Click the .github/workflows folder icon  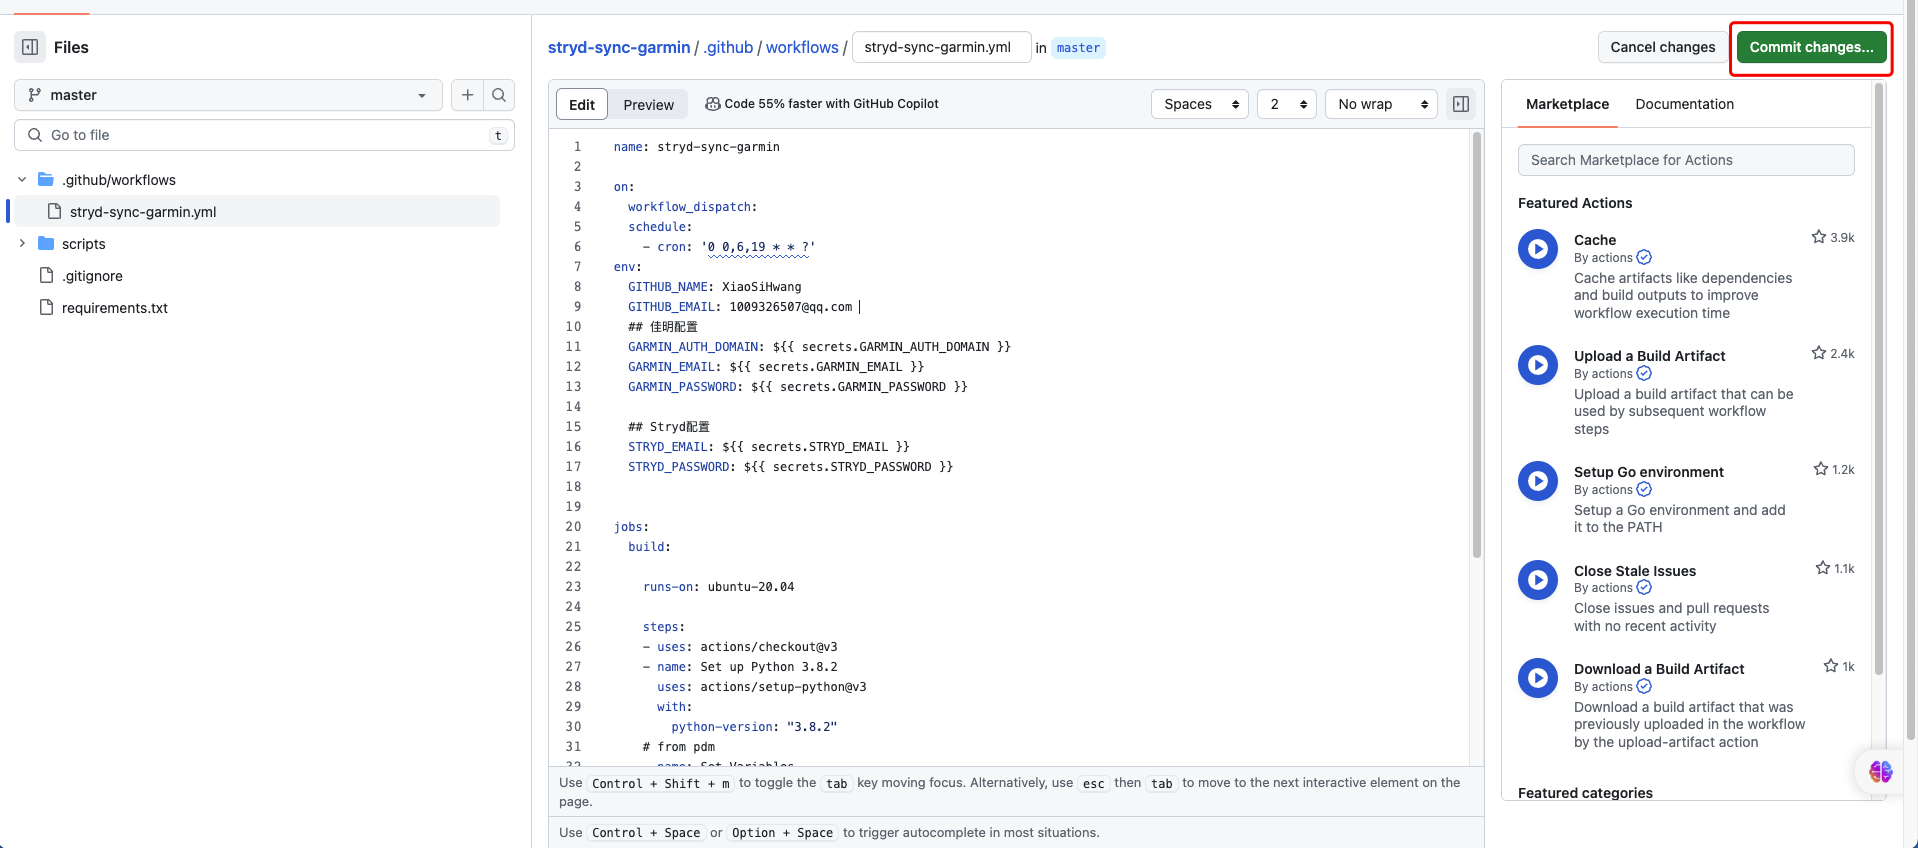point(46,179)
